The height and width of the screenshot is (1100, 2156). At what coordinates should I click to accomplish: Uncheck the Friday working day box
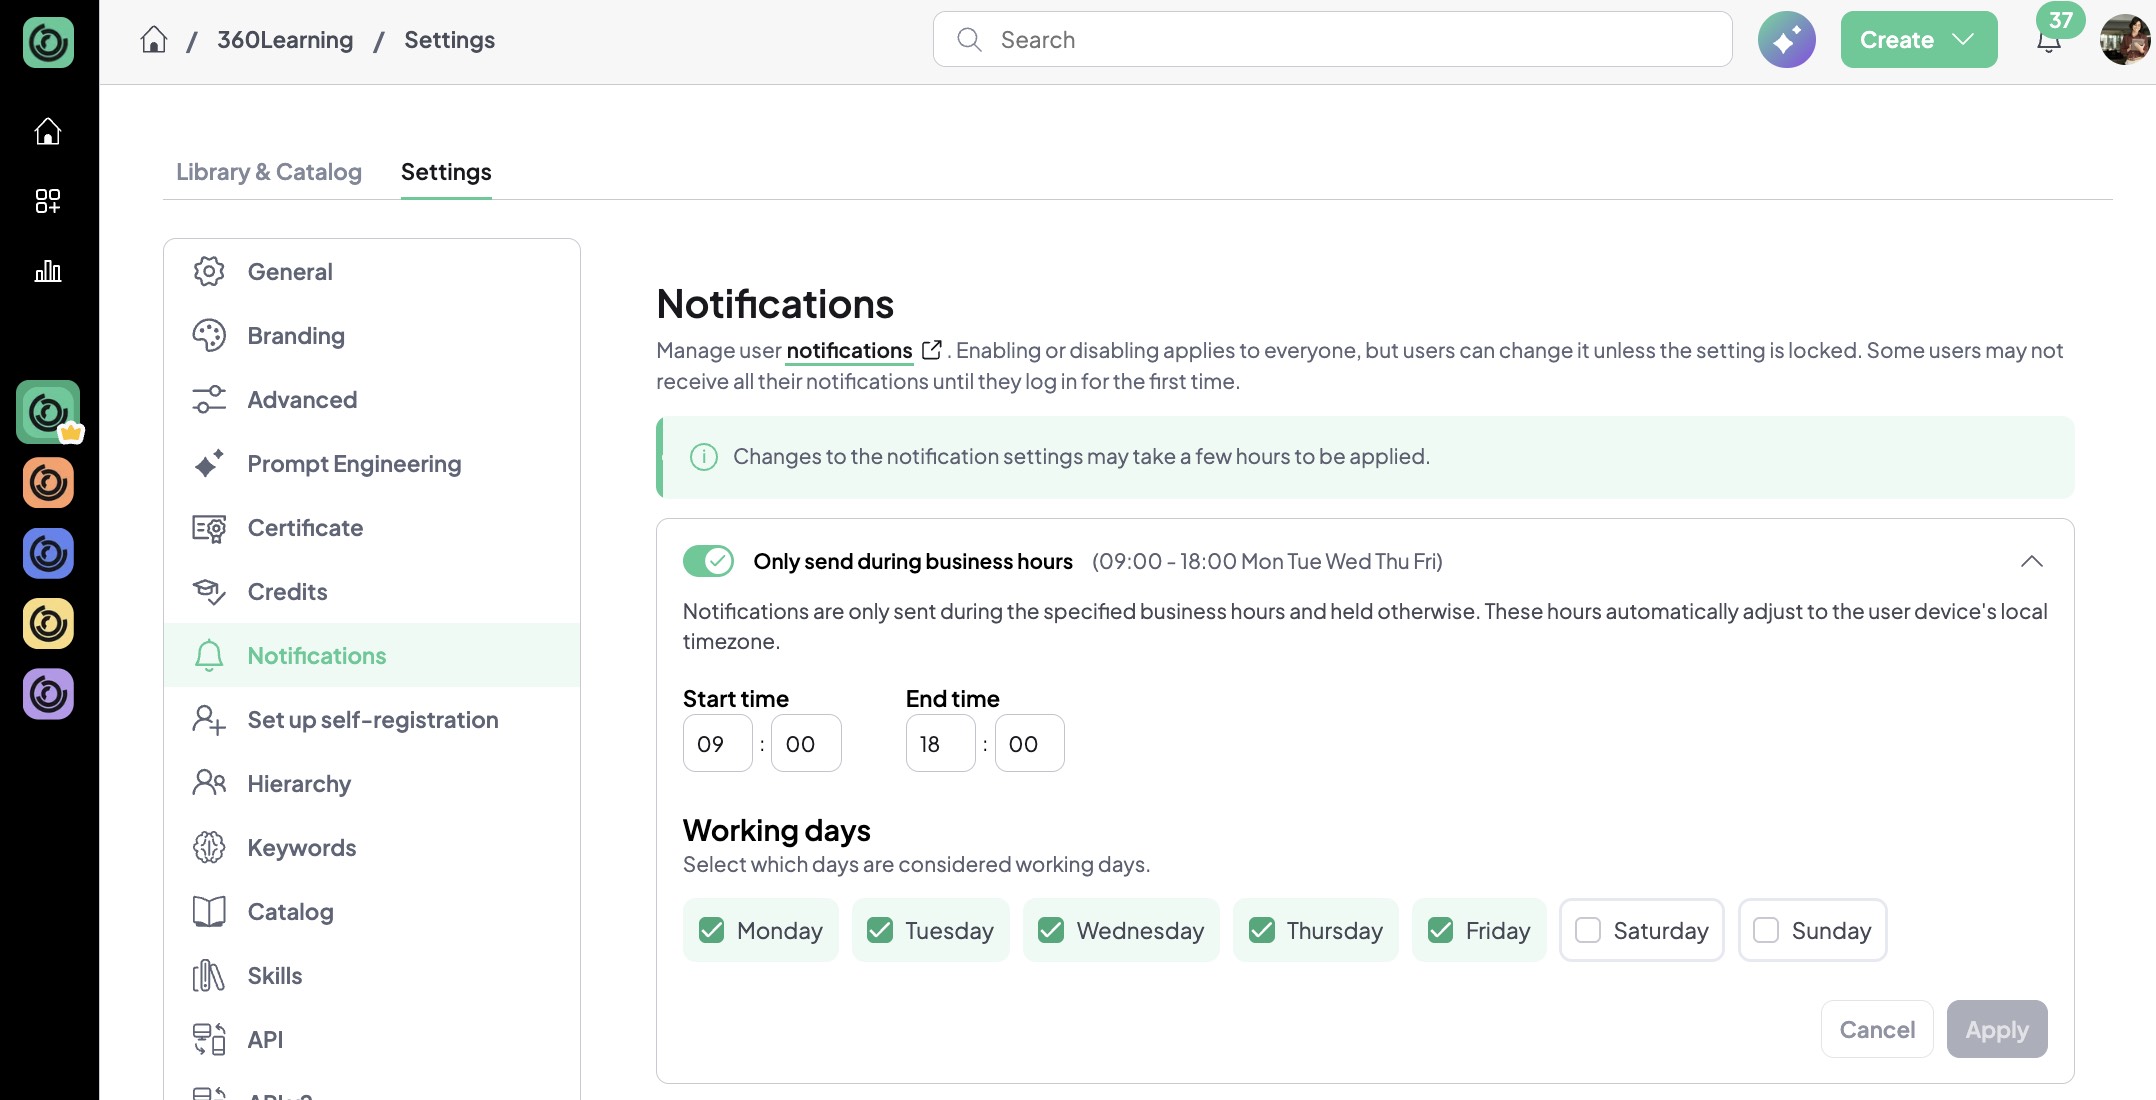[x=1441, y=930]
